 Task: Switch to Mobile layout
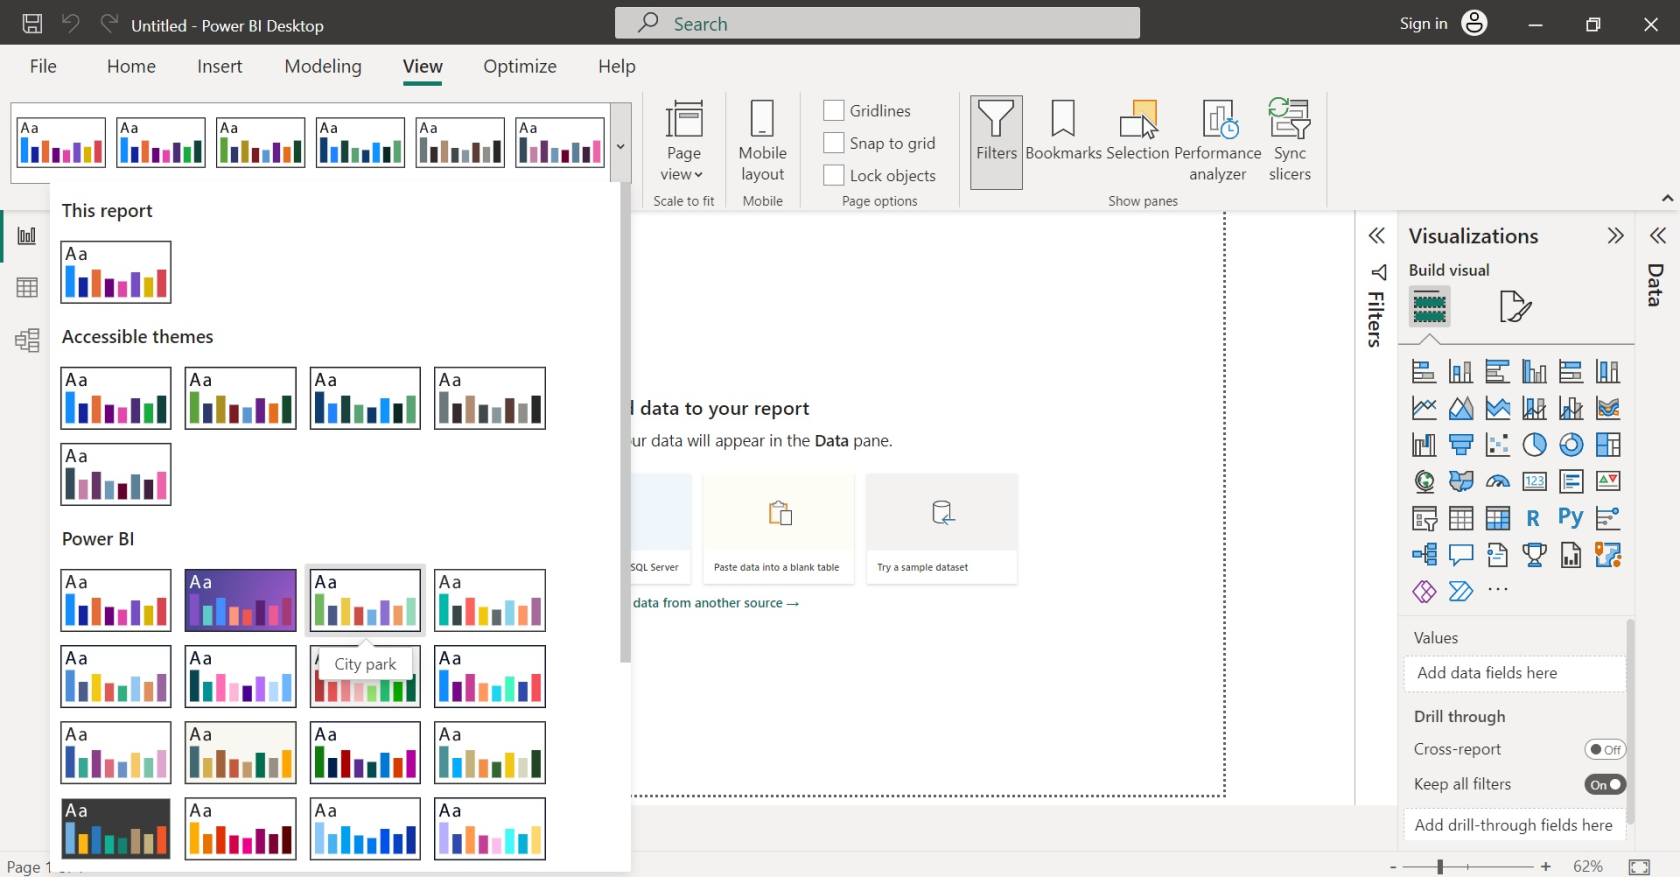pos(762,142)
